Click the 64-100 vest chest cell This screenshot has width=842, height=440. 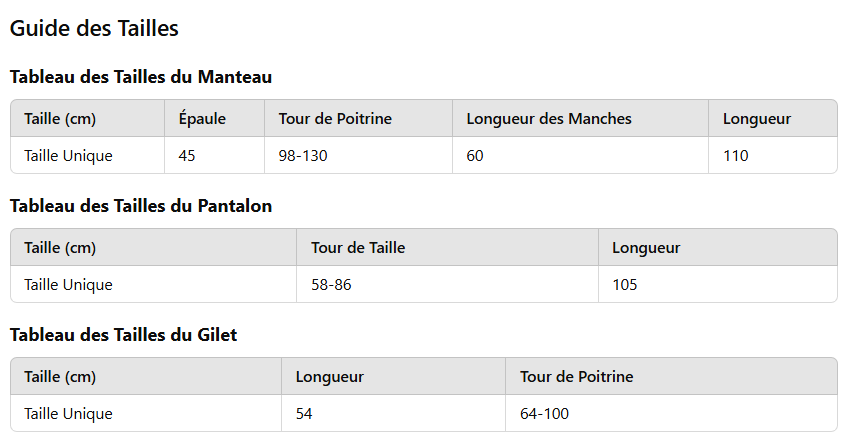(x=671, y=413)
